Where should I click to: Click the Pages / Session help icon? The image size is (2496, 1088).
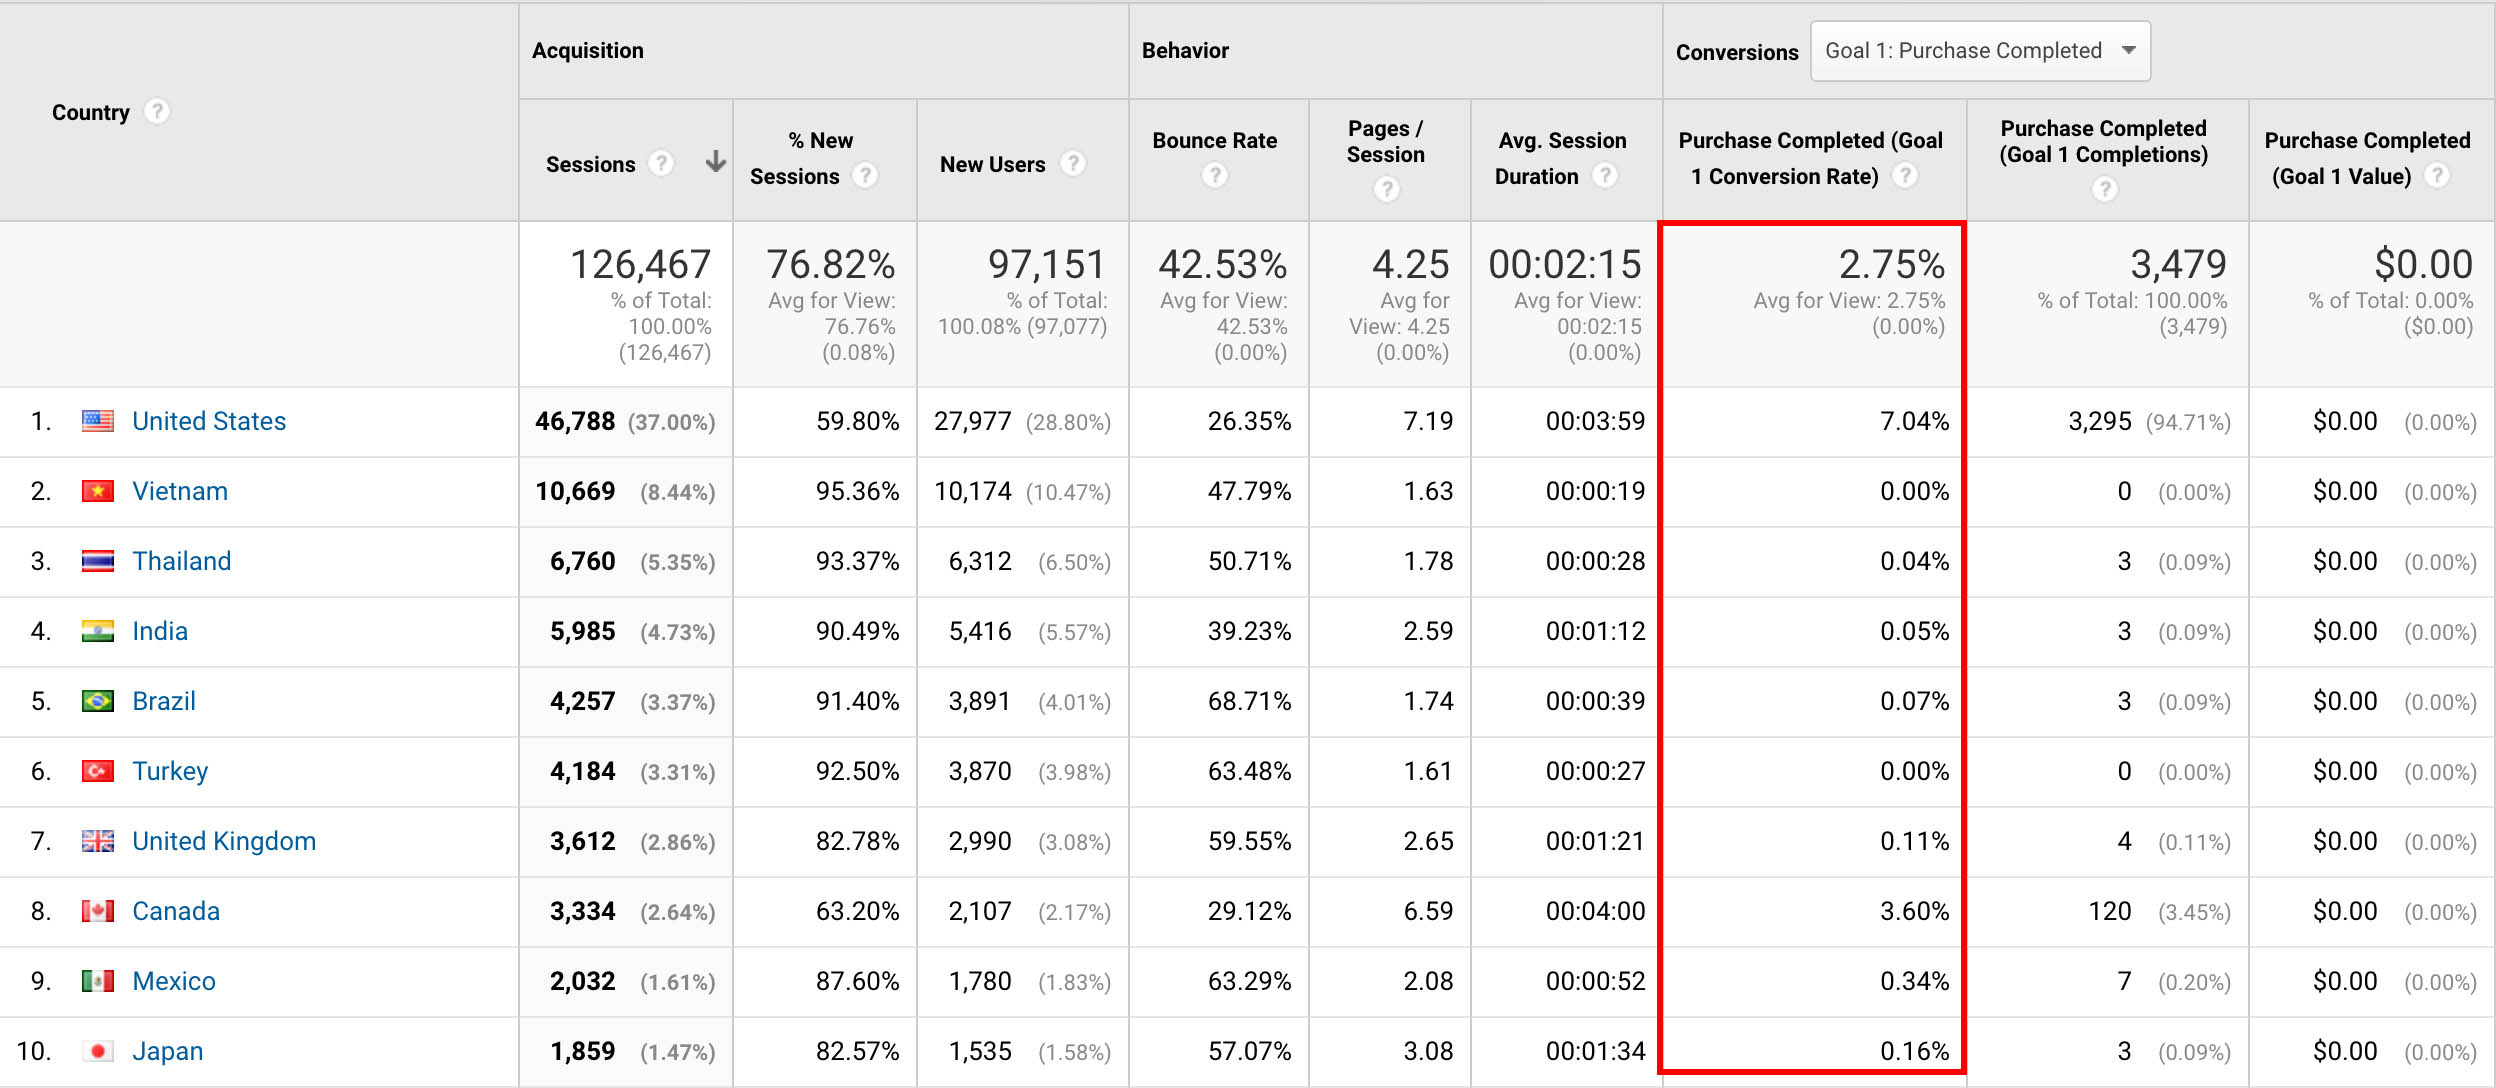(1386, 188)
